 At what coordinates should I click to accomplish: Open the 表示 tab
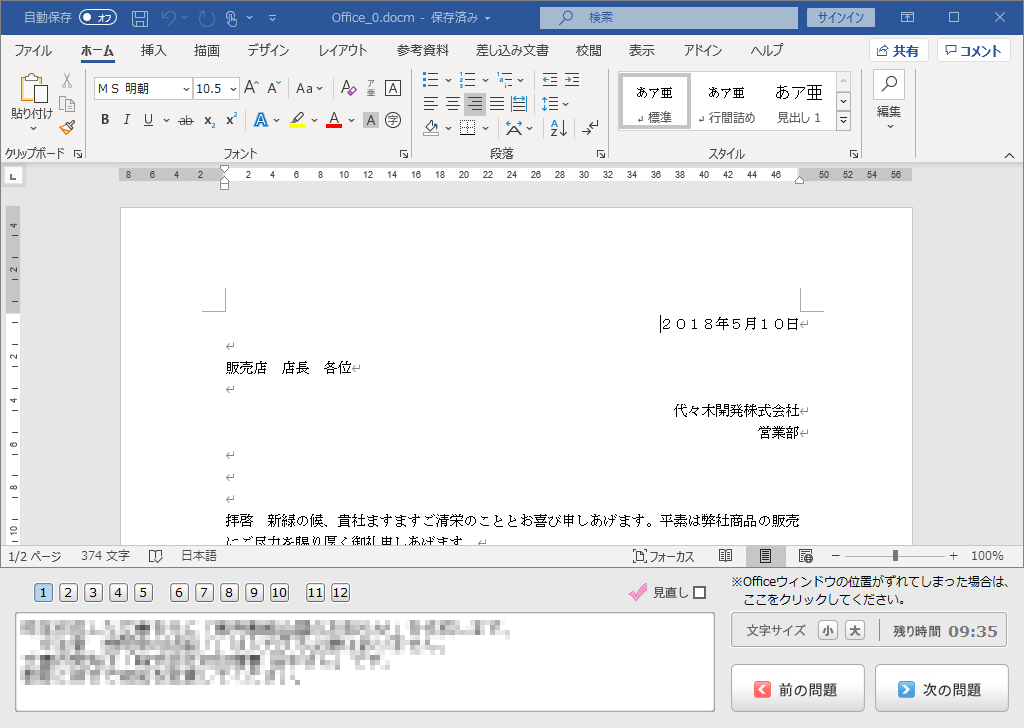click(641, 51)
